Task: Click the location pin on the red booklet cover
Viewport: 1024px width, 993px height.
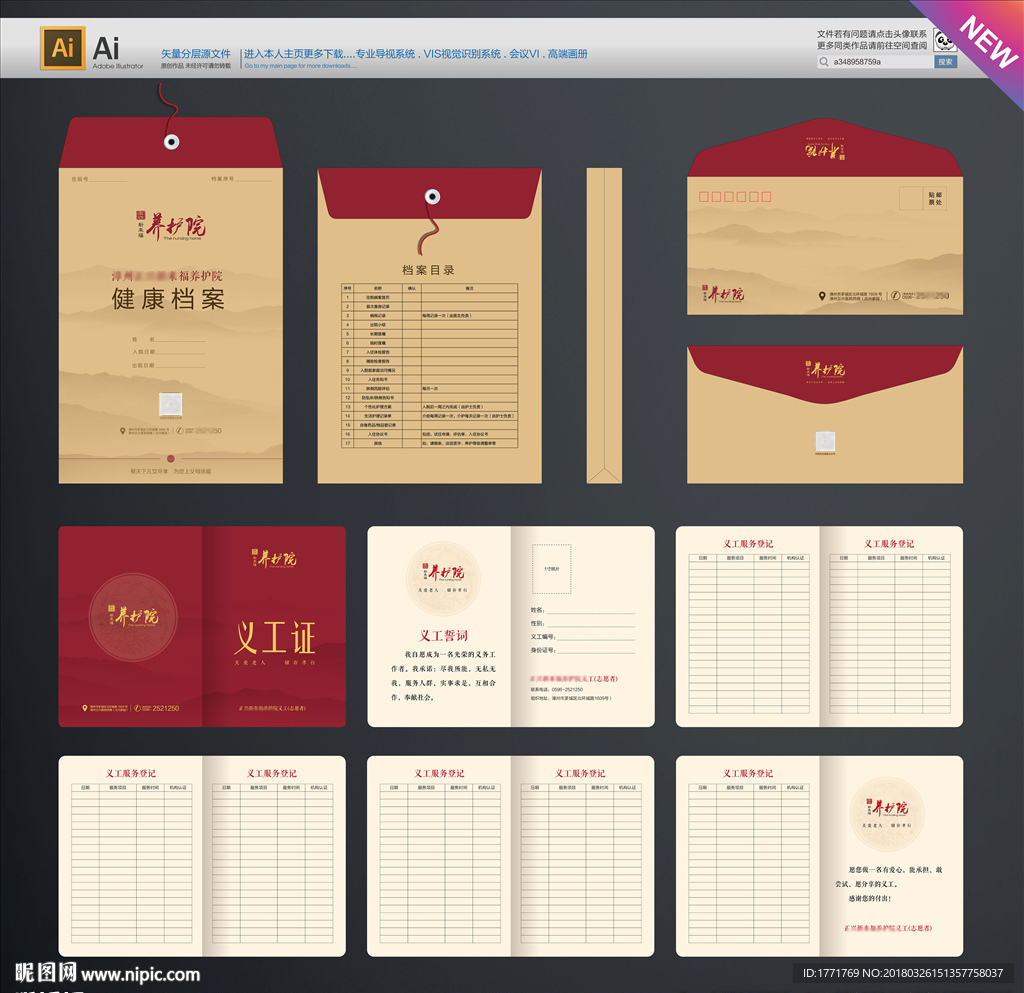Action: [84, 708]
